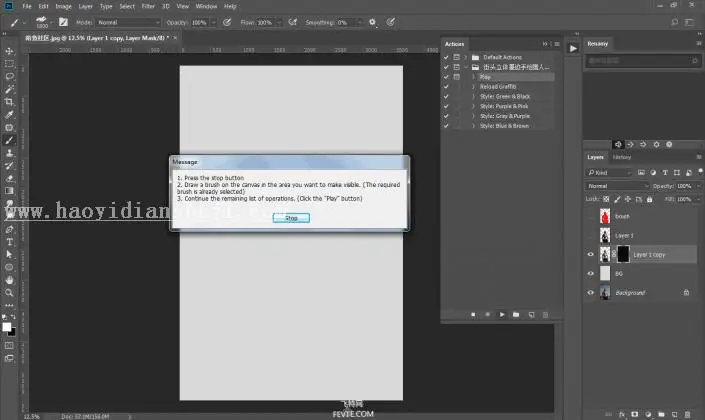705x420 pixels.
Task: Click the Stop recording icon in Actions panel
Action: point(473,315)
